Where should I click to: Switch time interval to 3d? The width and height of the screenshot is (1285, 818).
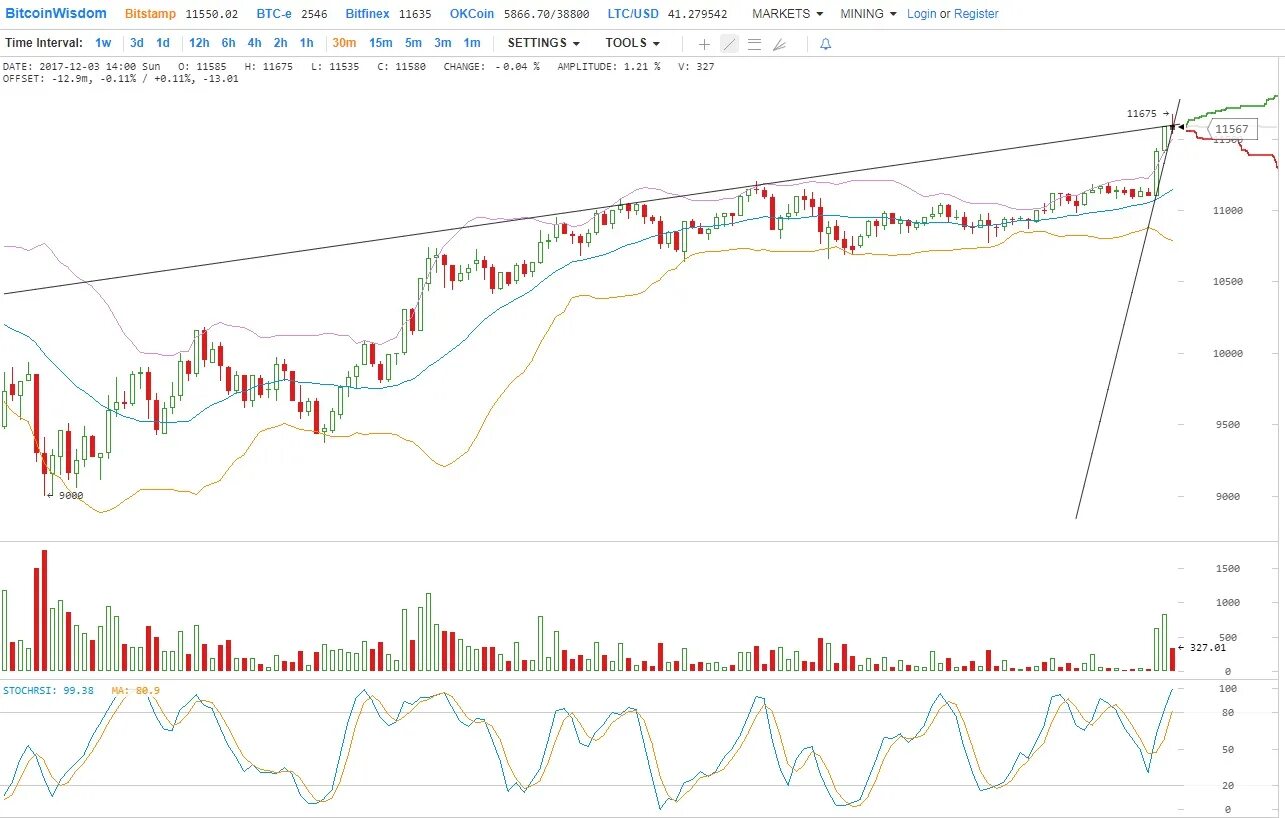coord(137,43)
